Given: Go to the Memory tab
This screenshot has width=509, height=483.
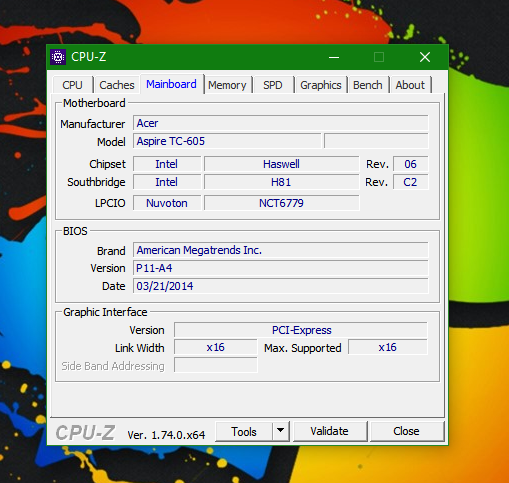Looking at the screenshot, I should coord(227,85).
